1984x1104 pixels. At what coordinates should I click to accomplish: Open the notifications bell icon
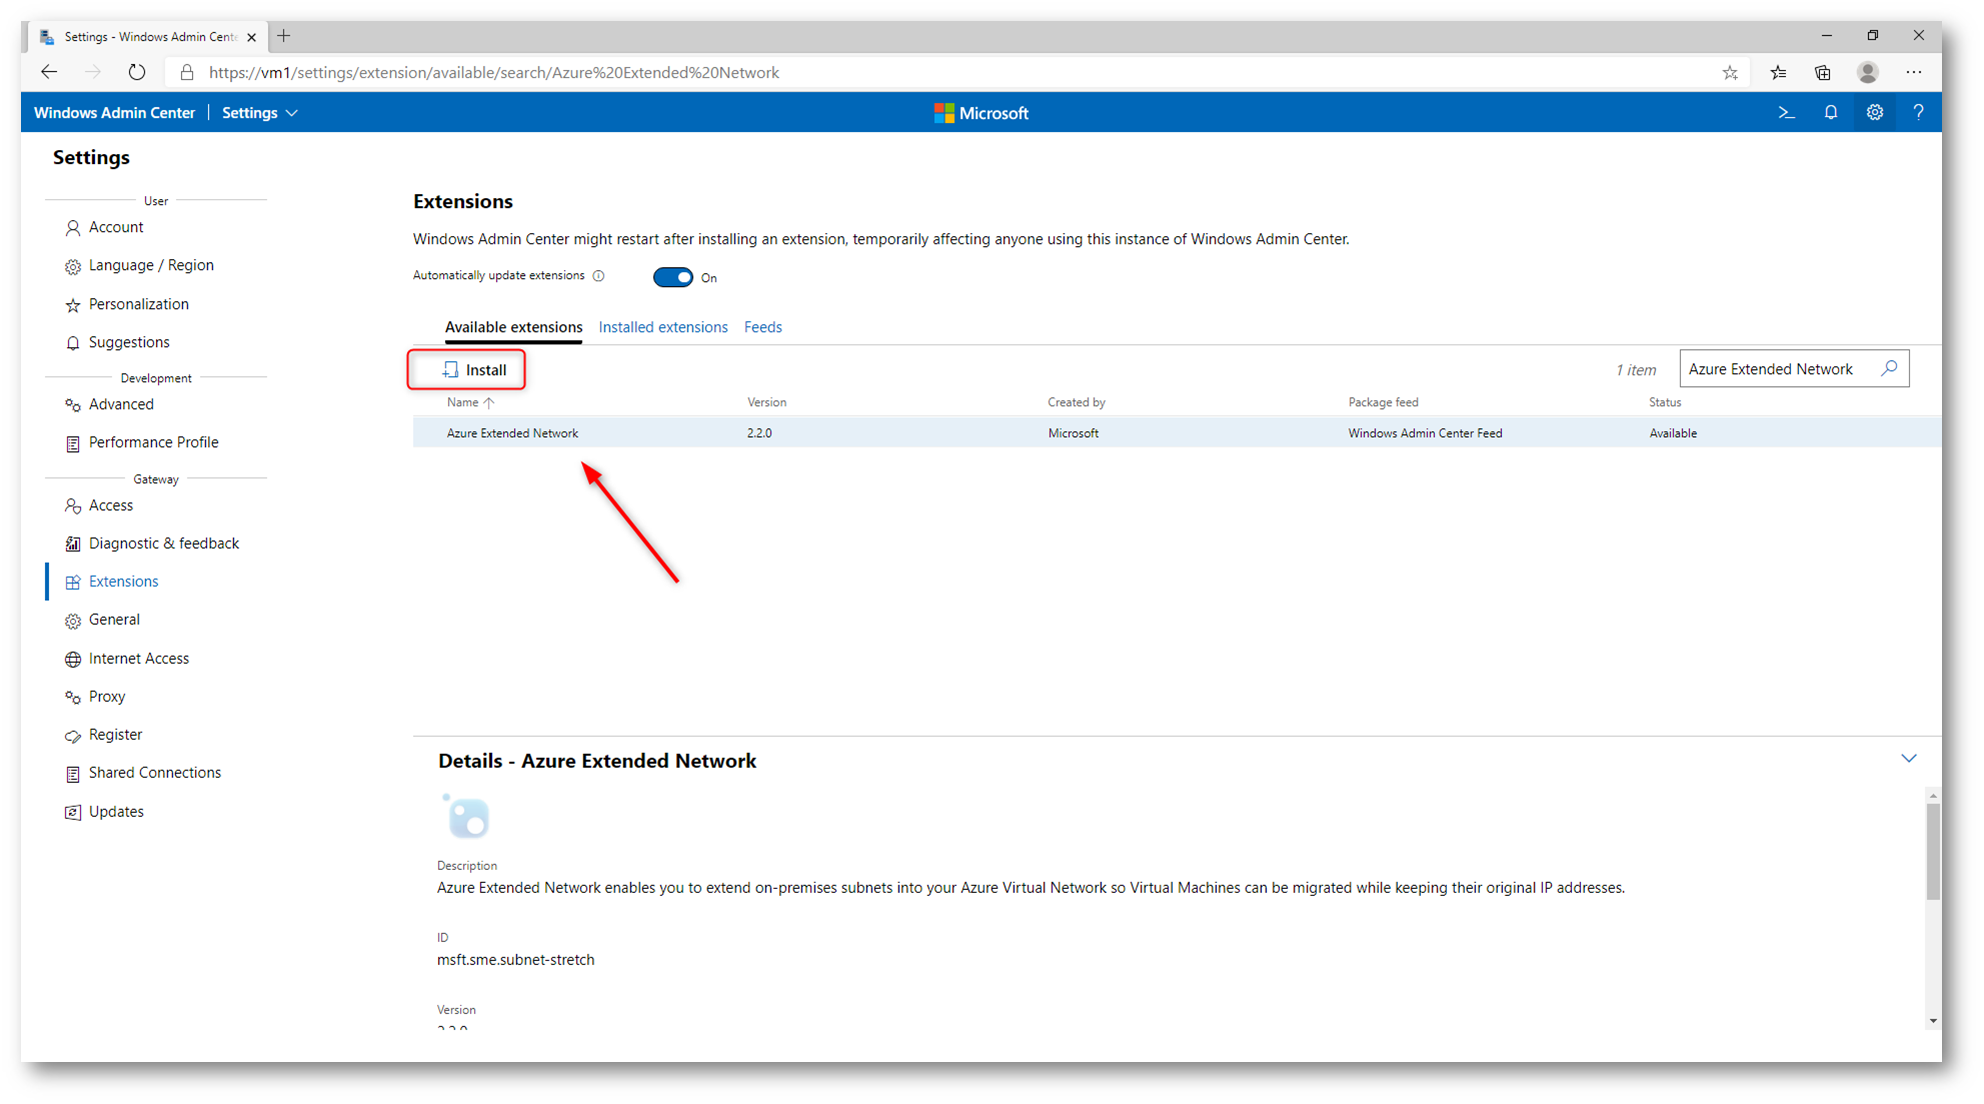tap(1830, 113)
